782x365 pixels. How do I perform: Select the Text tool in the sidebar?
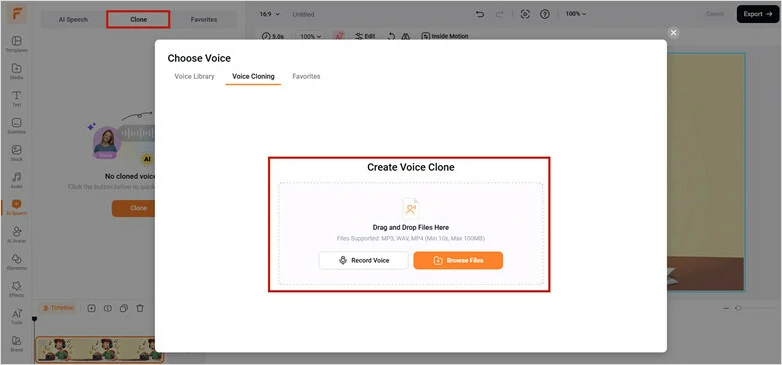[x=16, y=98]
